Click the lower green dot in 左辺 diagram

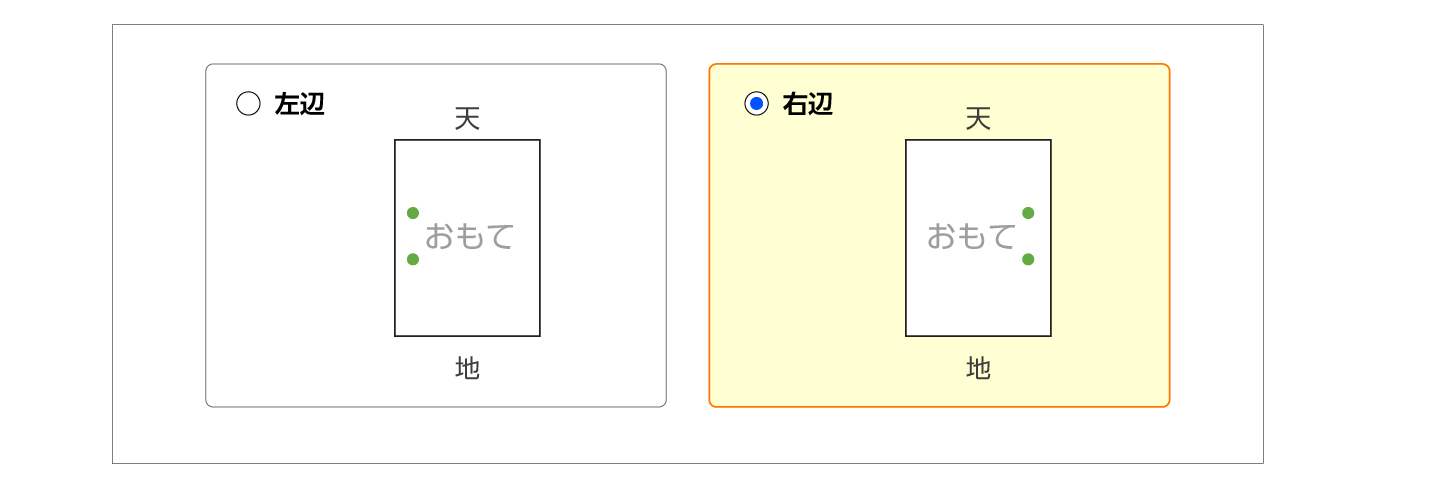[413, 259]
